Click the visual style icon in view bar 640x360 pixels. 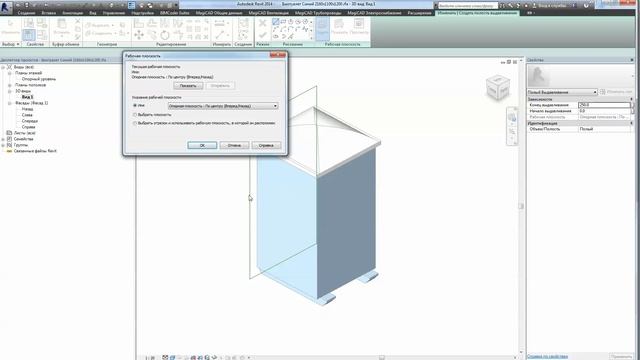tap(172, 358)
